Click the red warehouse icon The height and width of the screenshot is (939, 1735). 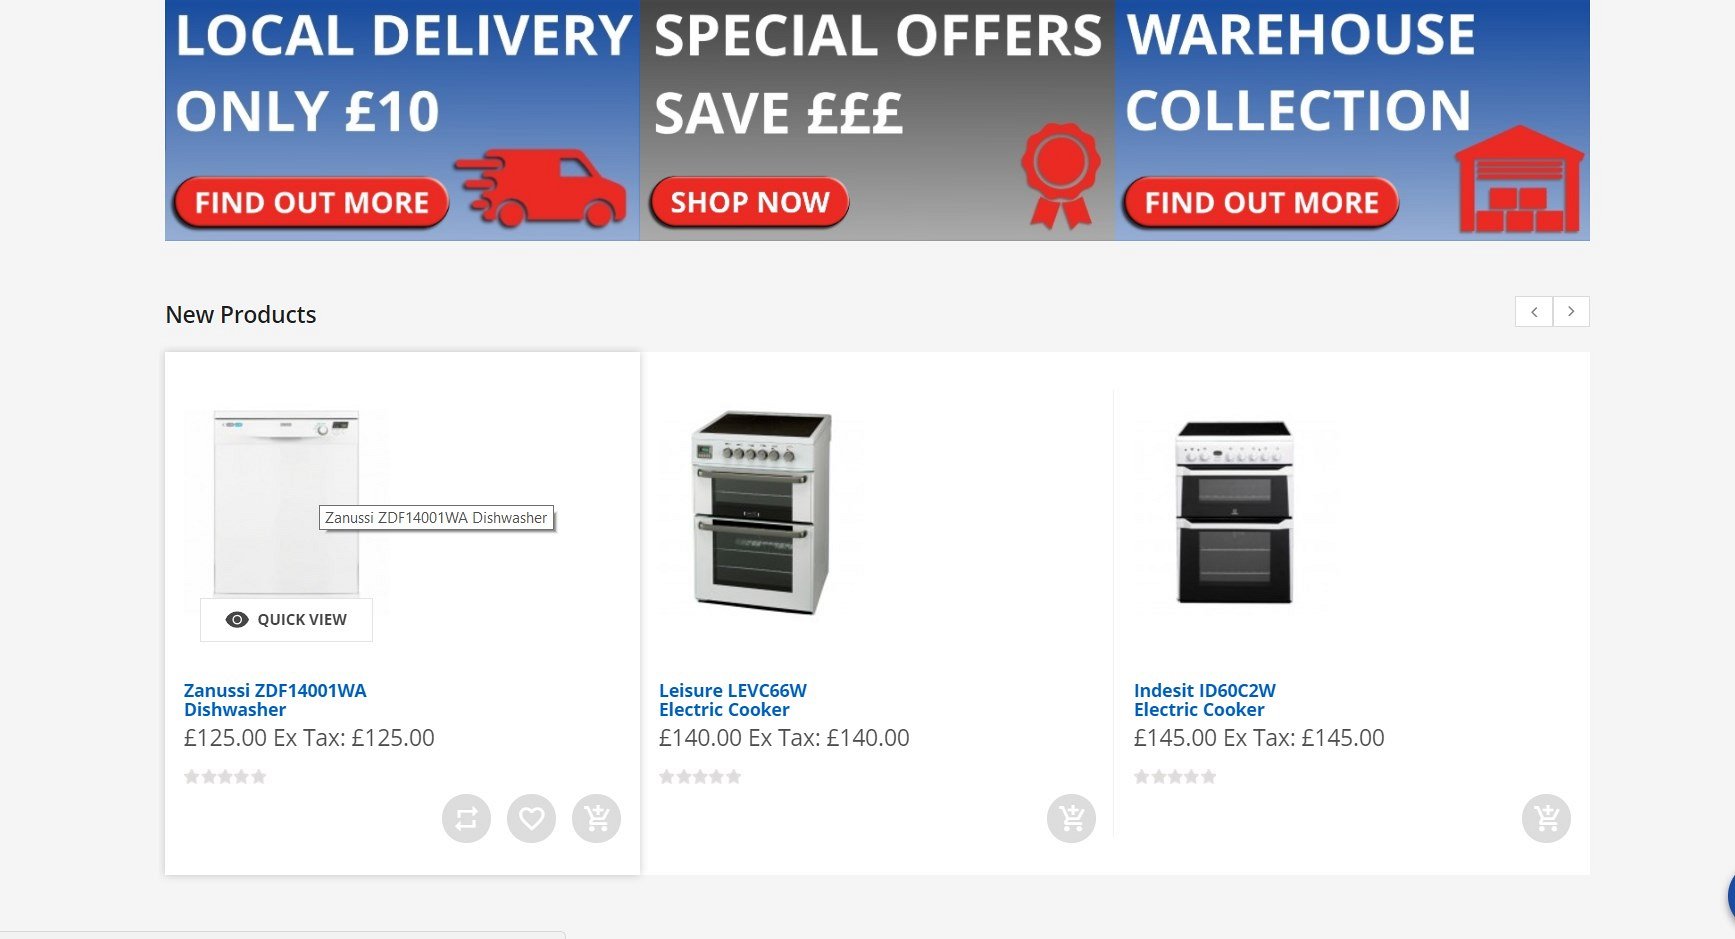1520,179
